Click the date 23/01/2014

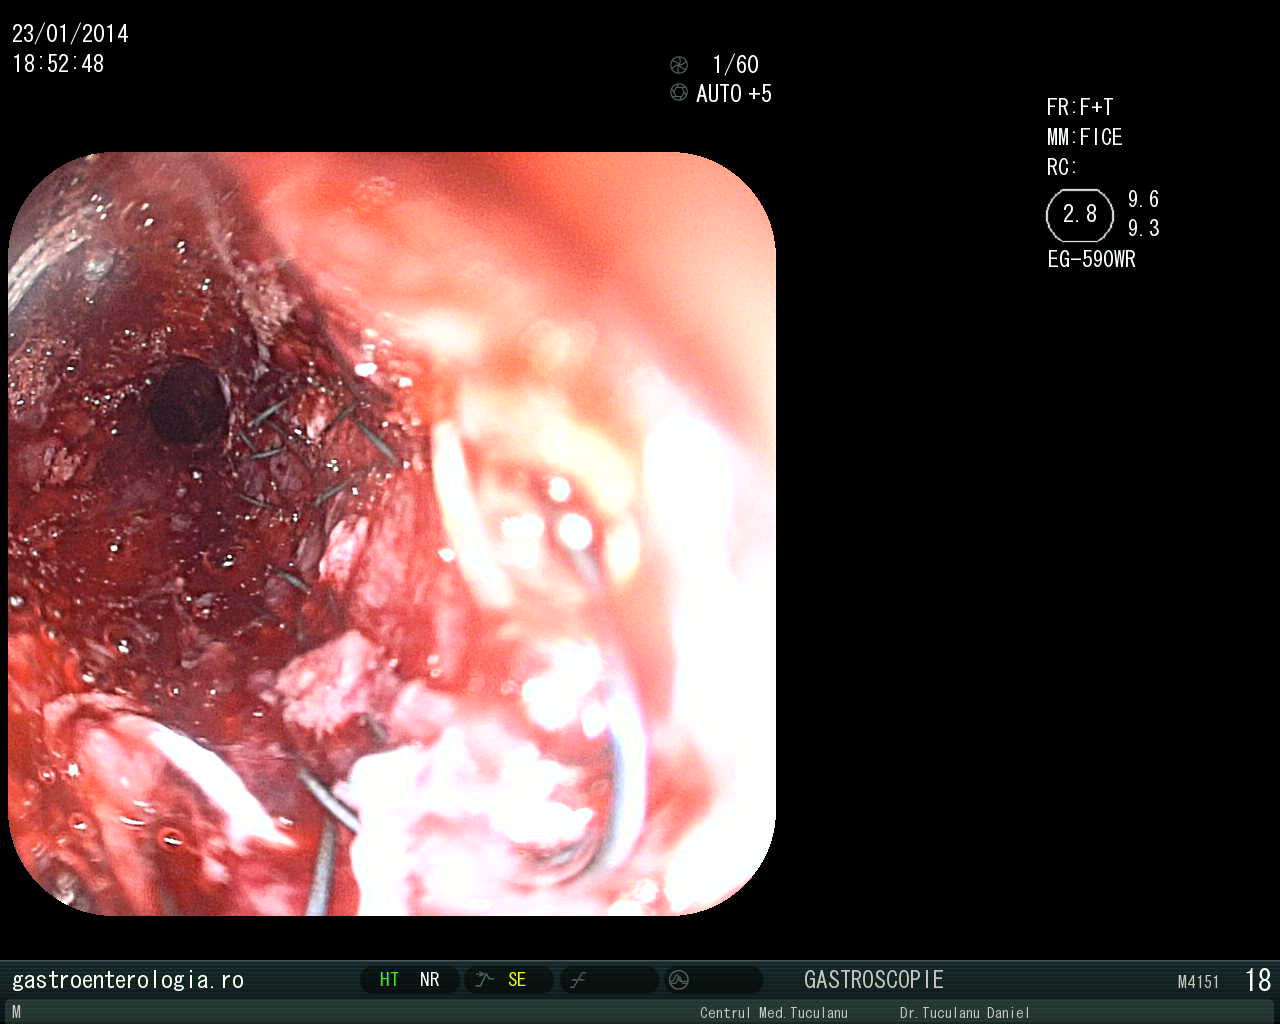click(x=70, y=34)
